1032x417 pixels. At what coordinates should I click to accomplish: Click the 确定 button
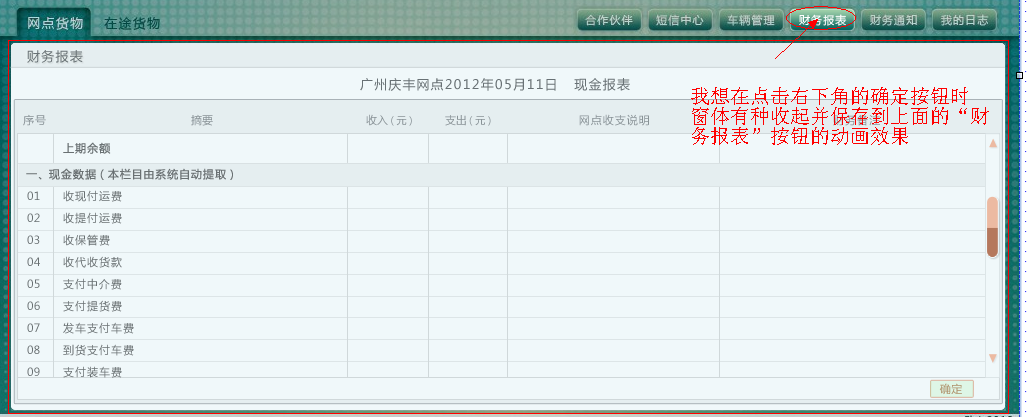coord(952,389)
